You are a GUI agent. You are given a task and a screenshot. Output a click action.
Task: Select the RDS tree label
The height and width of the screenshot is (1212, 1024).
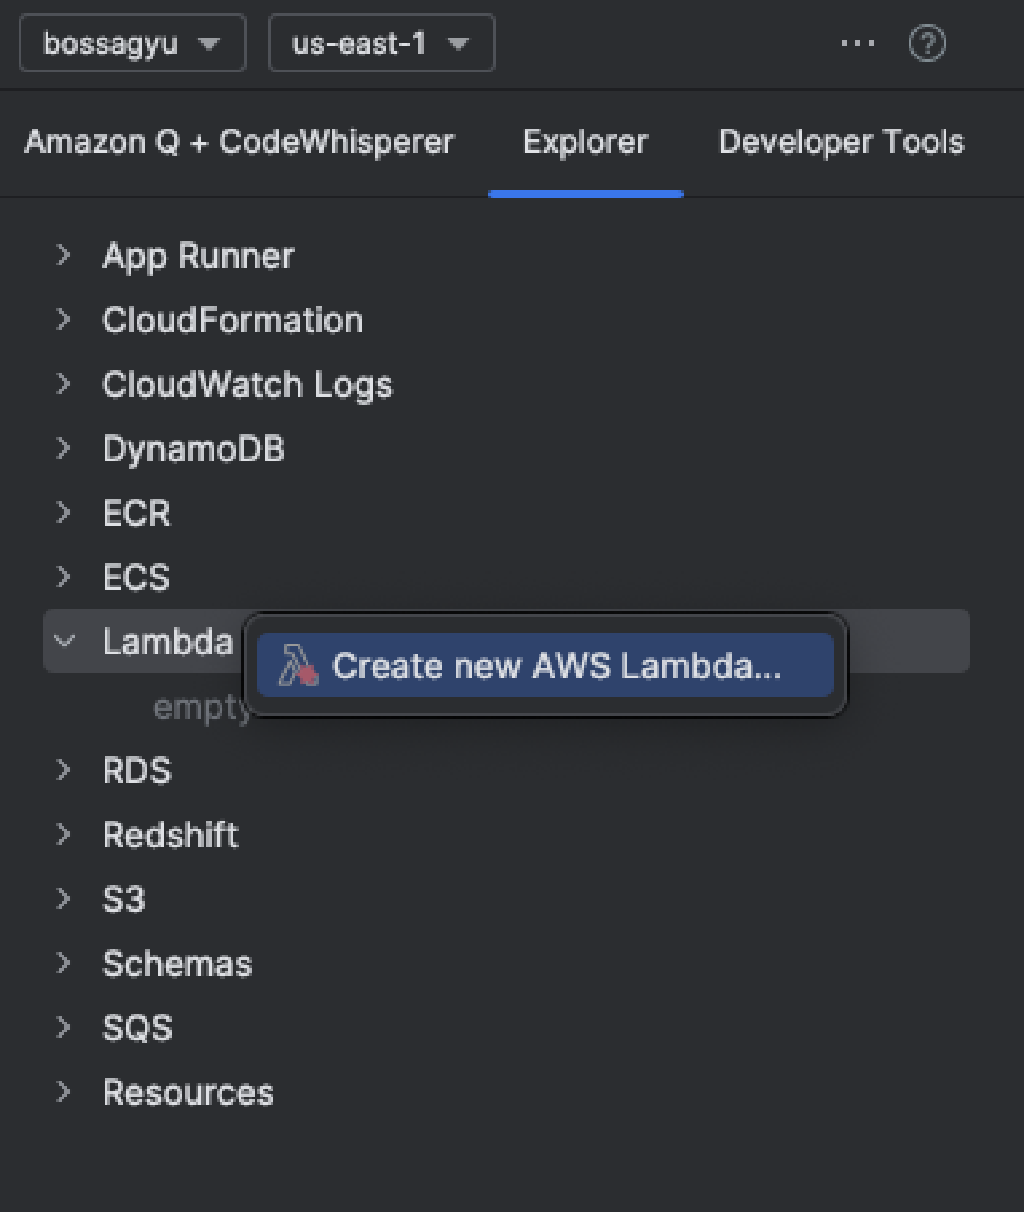point(137,770)
